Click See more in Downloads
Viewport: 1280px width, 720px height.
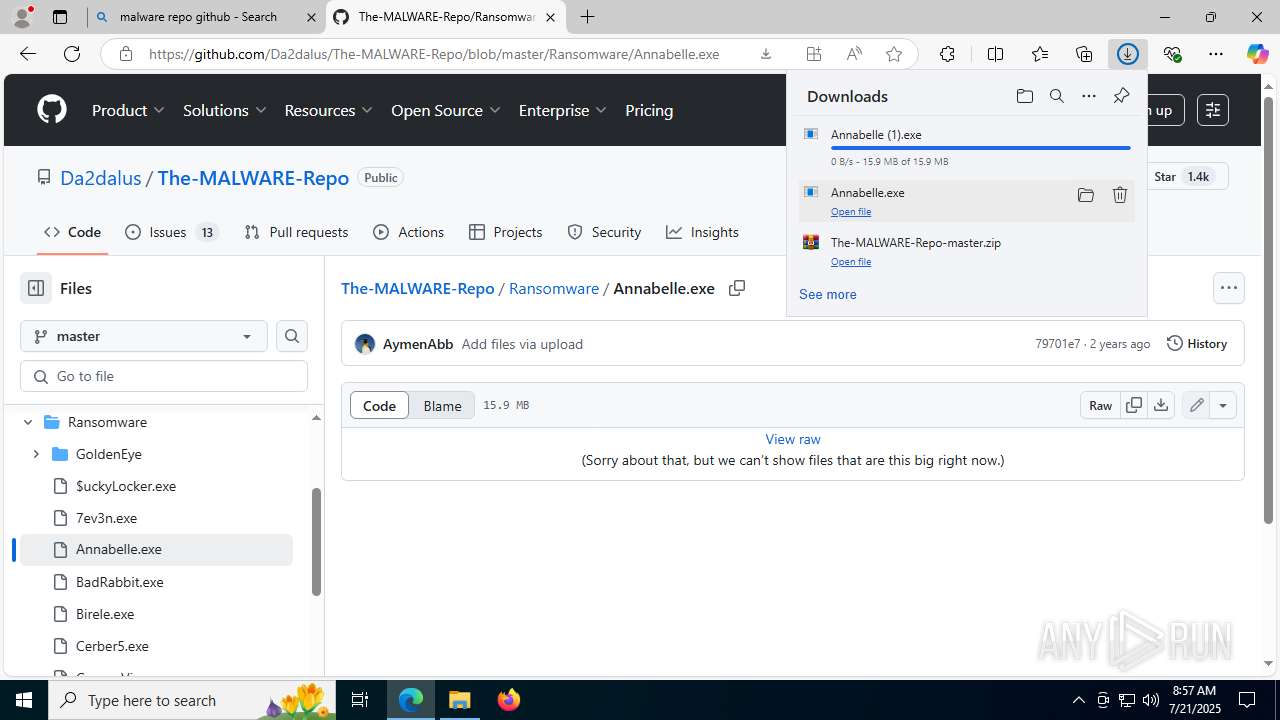pyautogui.click(x=828, y=294)
